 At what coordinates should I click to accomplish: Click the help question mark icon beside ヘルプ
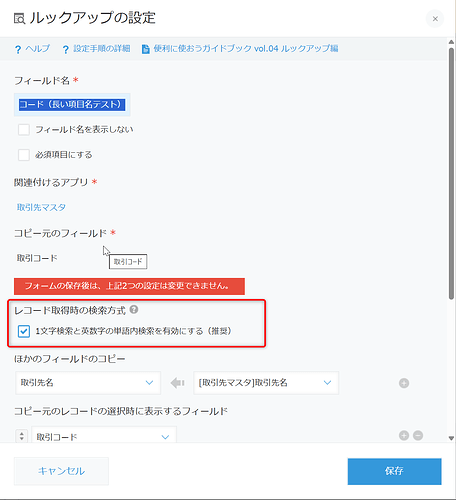point(18,50)
